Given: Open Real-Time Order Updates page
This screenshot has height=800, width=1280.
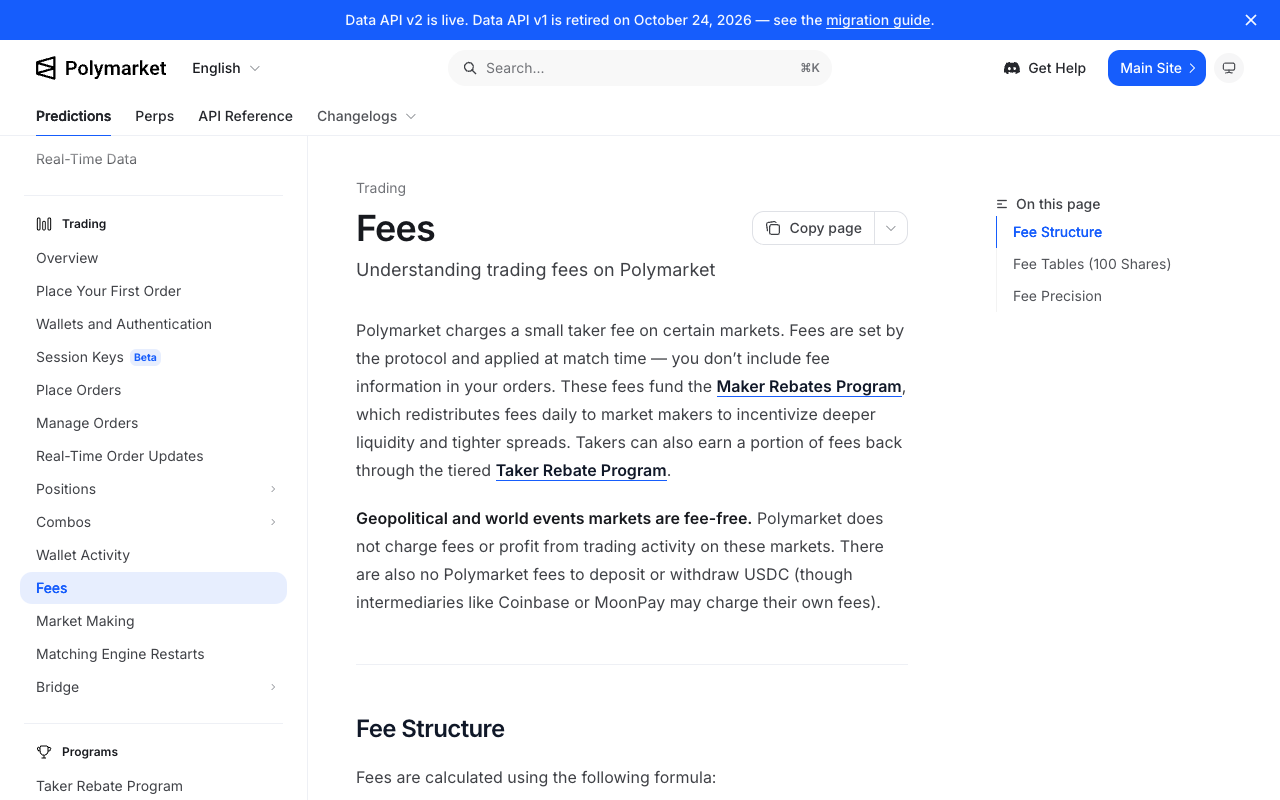Looking at the screenshot, I should pyautogui.click(x=153, y=456).
